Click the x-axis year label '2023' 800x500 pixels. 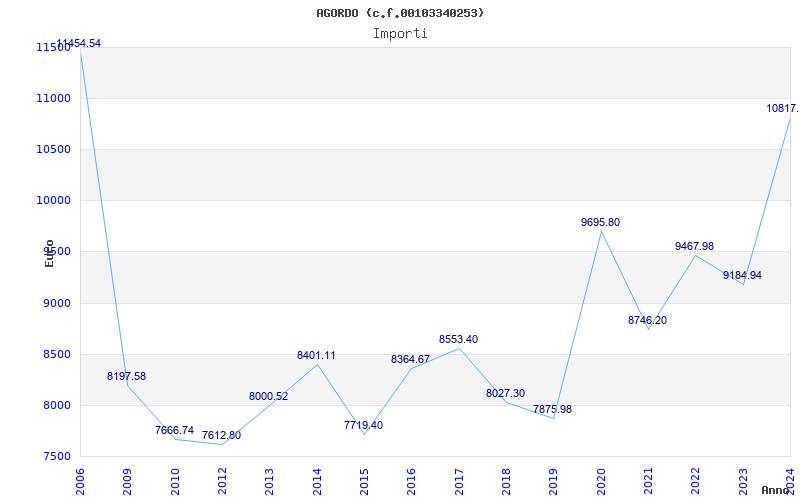[x=743, y=481]
